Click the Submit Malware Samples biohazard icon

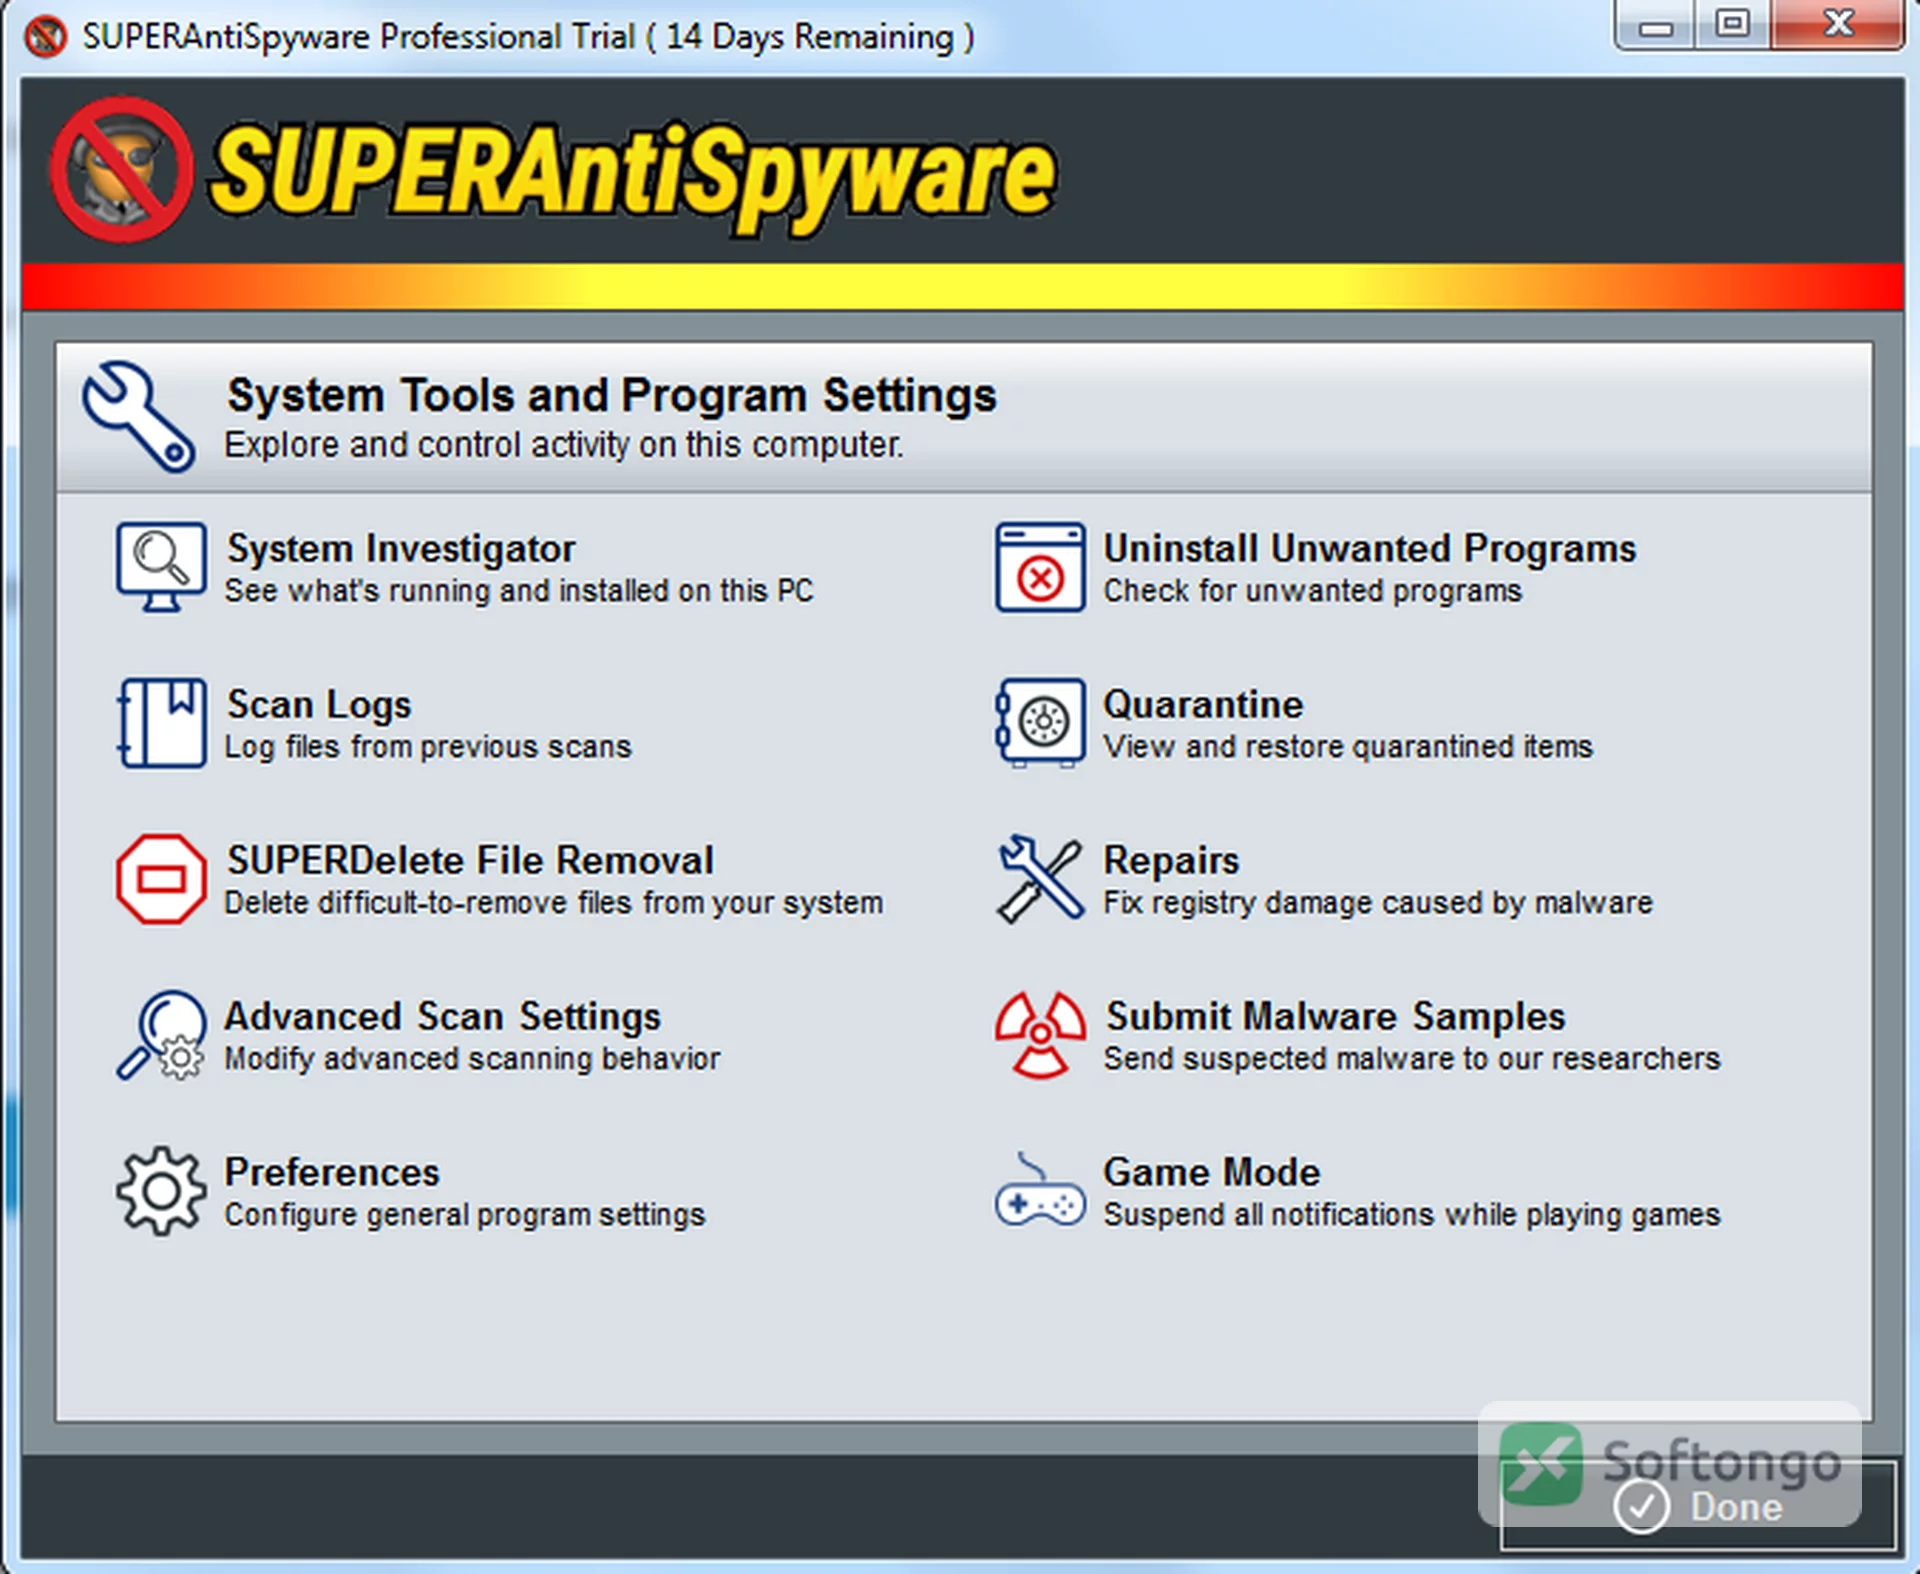tap(1040, 1036)
